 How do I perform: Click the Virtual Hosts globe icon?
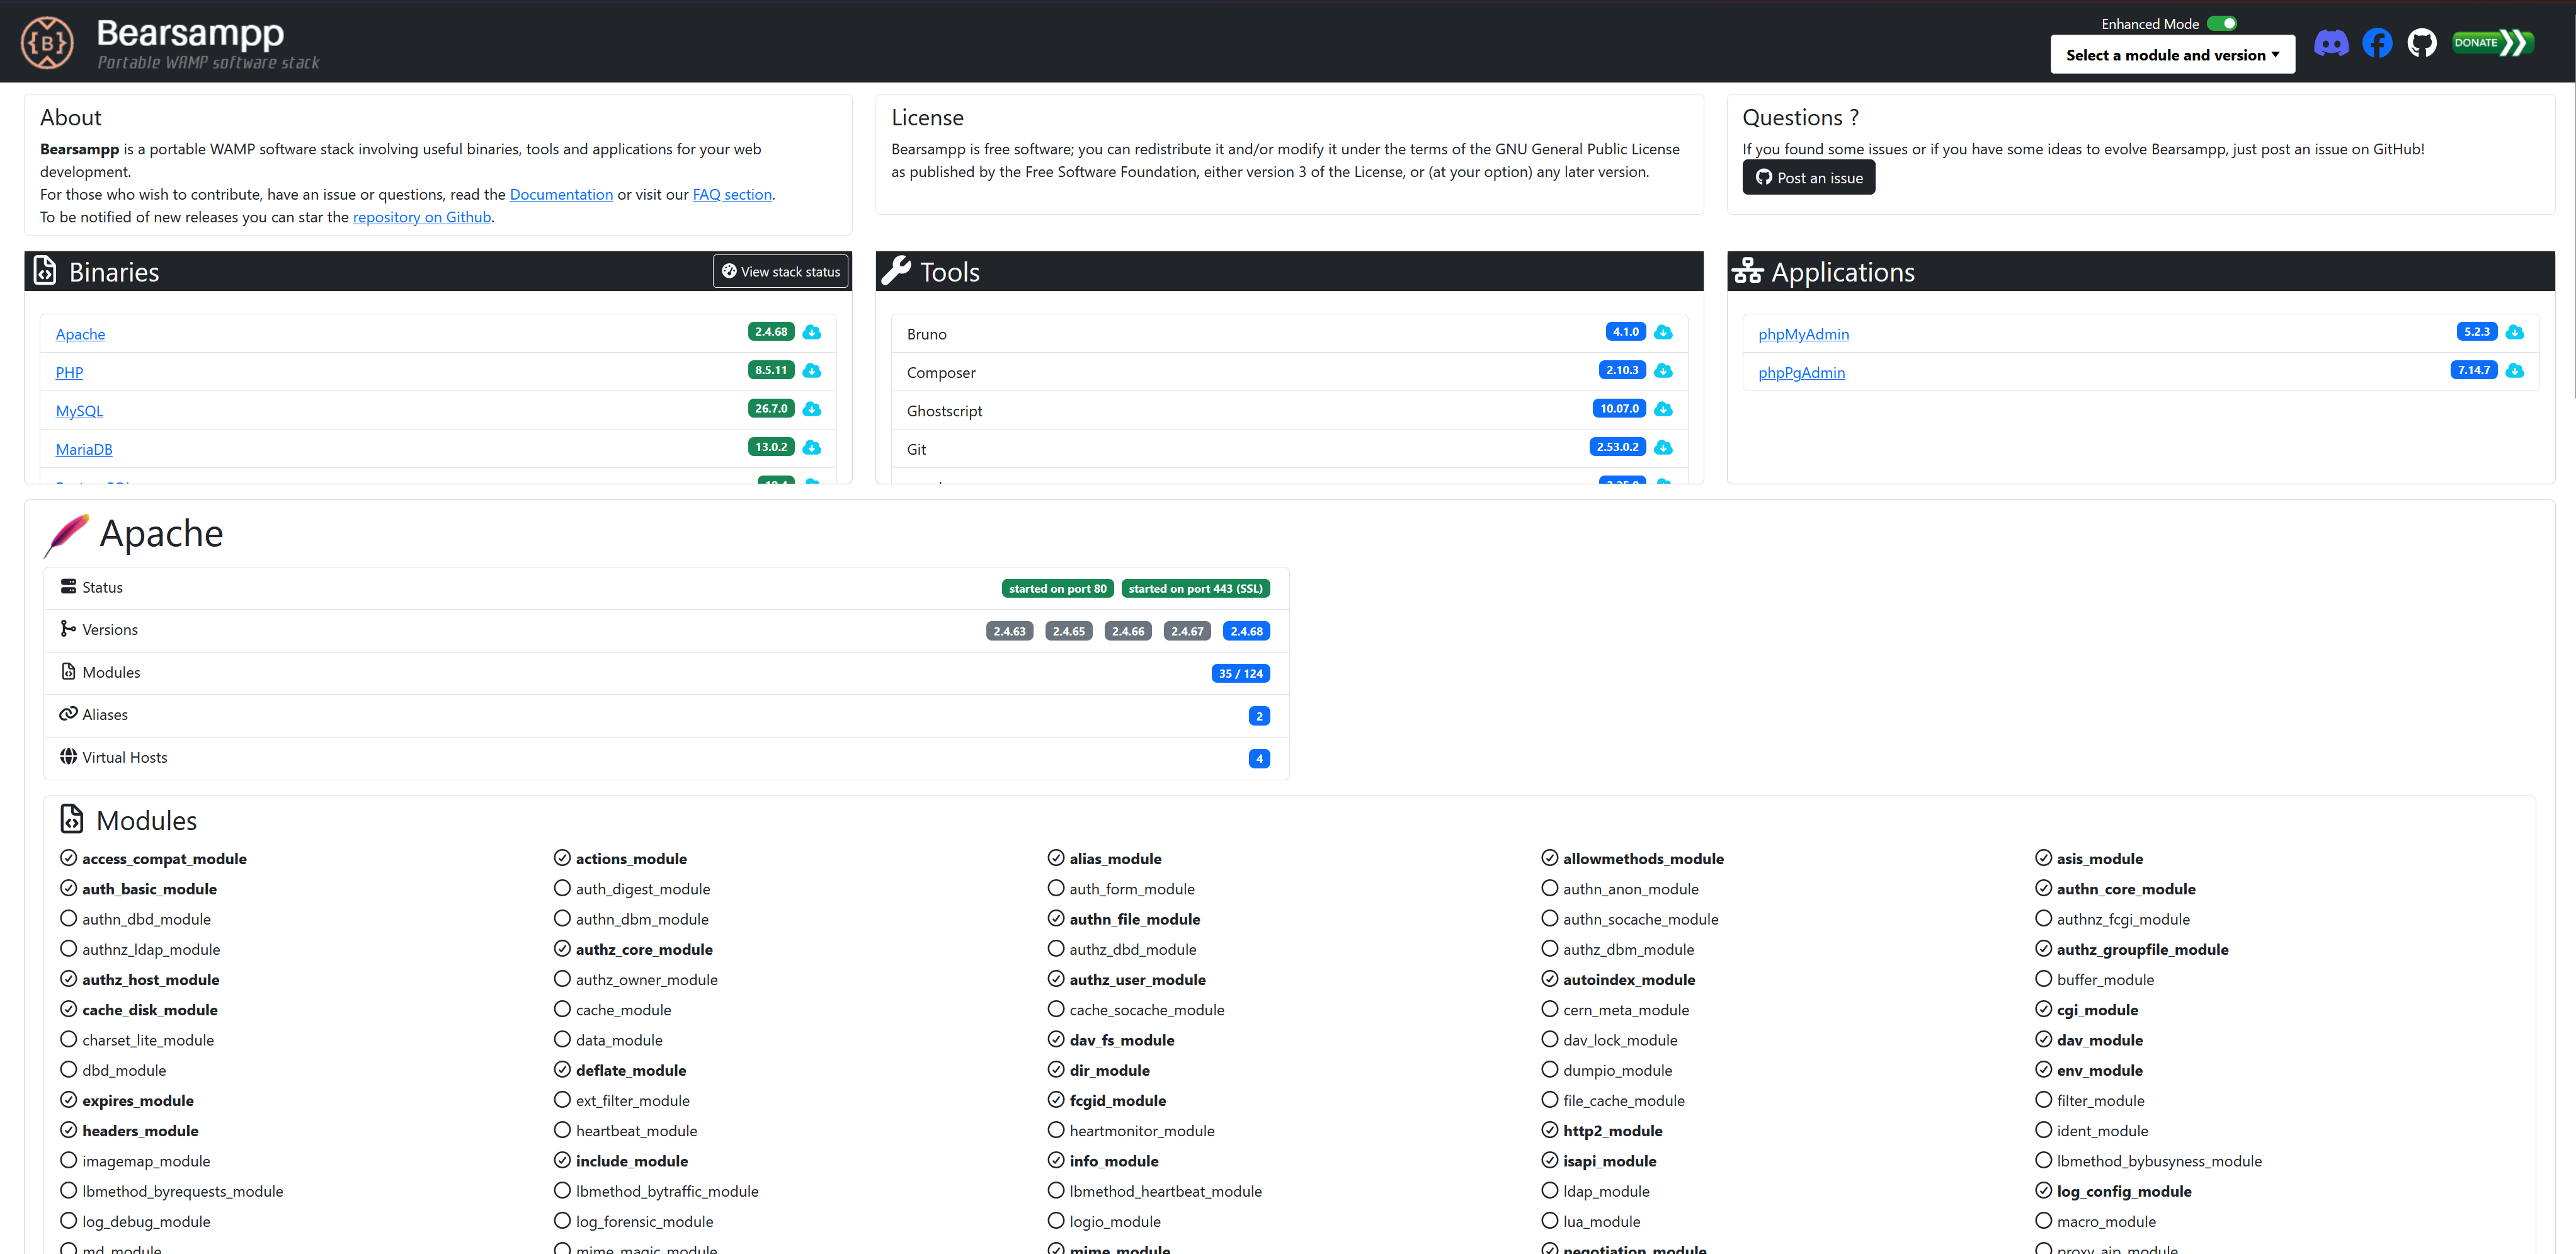pyautogui.click(x=68, y=756)
